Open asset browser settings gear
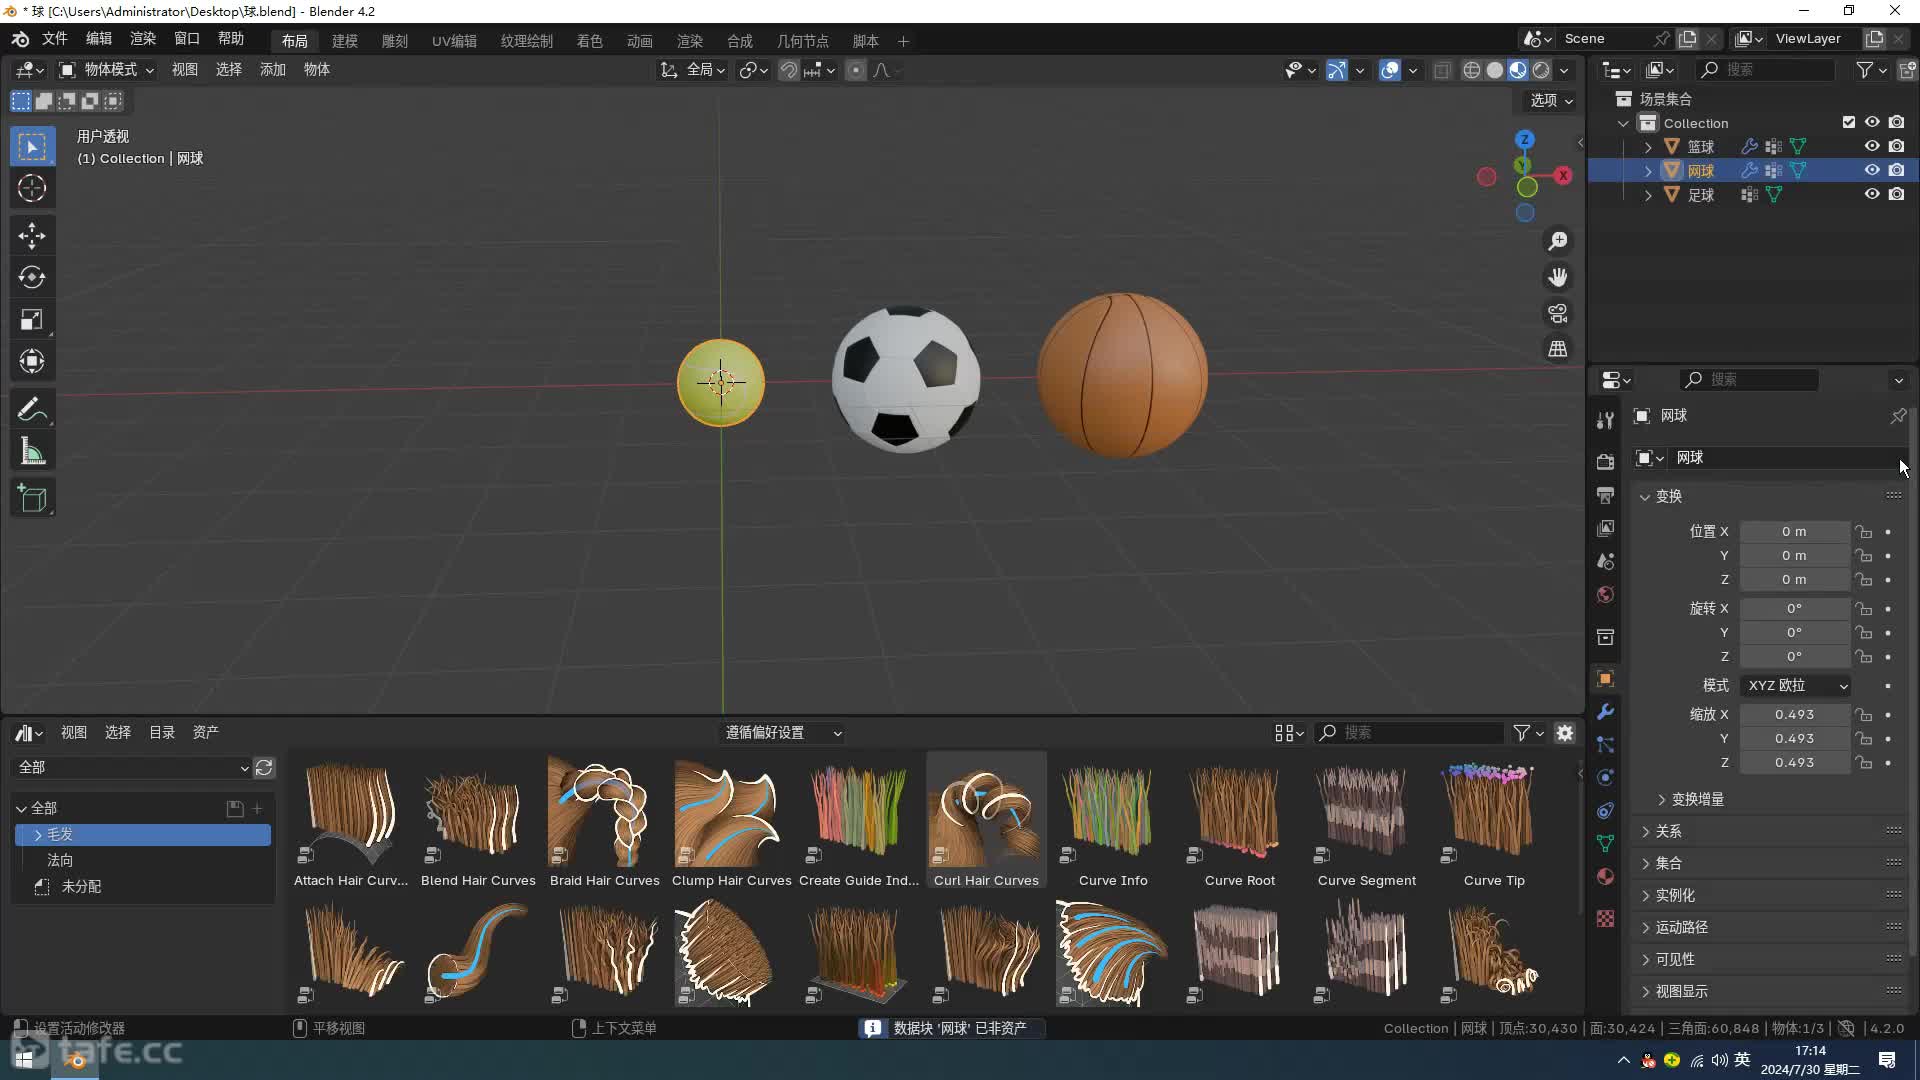This screenshot has height=1080, width=1920. click(x=1565, y=733)
